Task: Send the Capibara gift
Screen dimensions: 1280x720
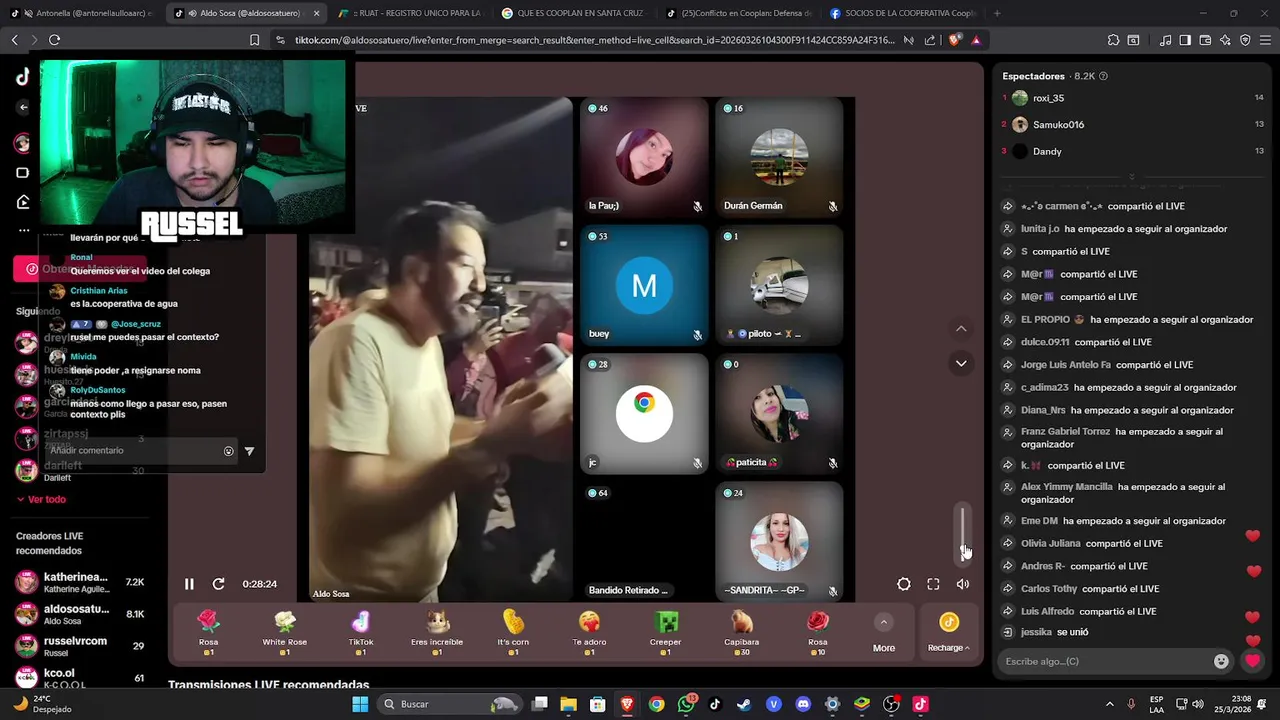Action: [741, 632]
